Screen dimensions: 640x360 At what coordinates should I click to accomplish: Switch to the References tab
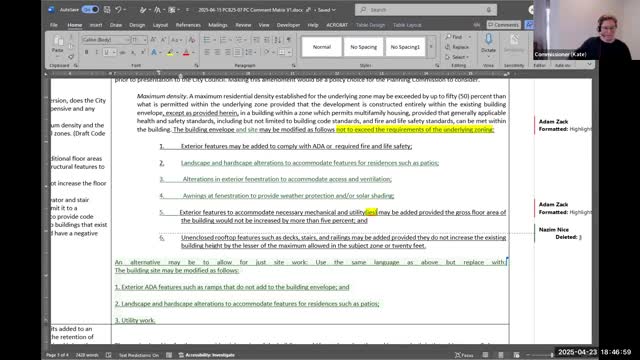coord(188,25)
